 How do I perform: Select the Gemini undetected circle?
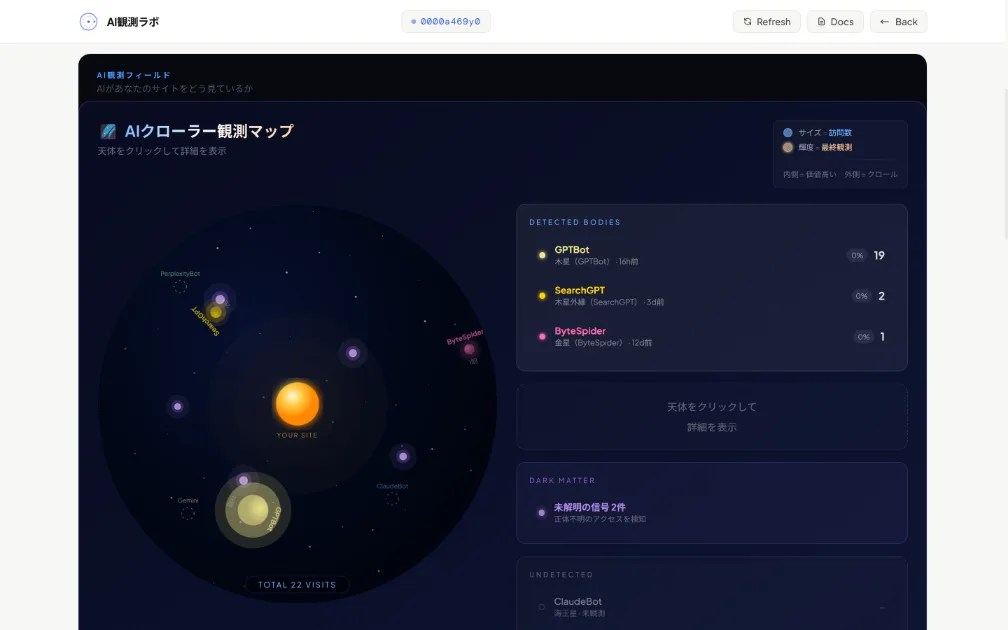pyautogui.click(x=188, y=511)
